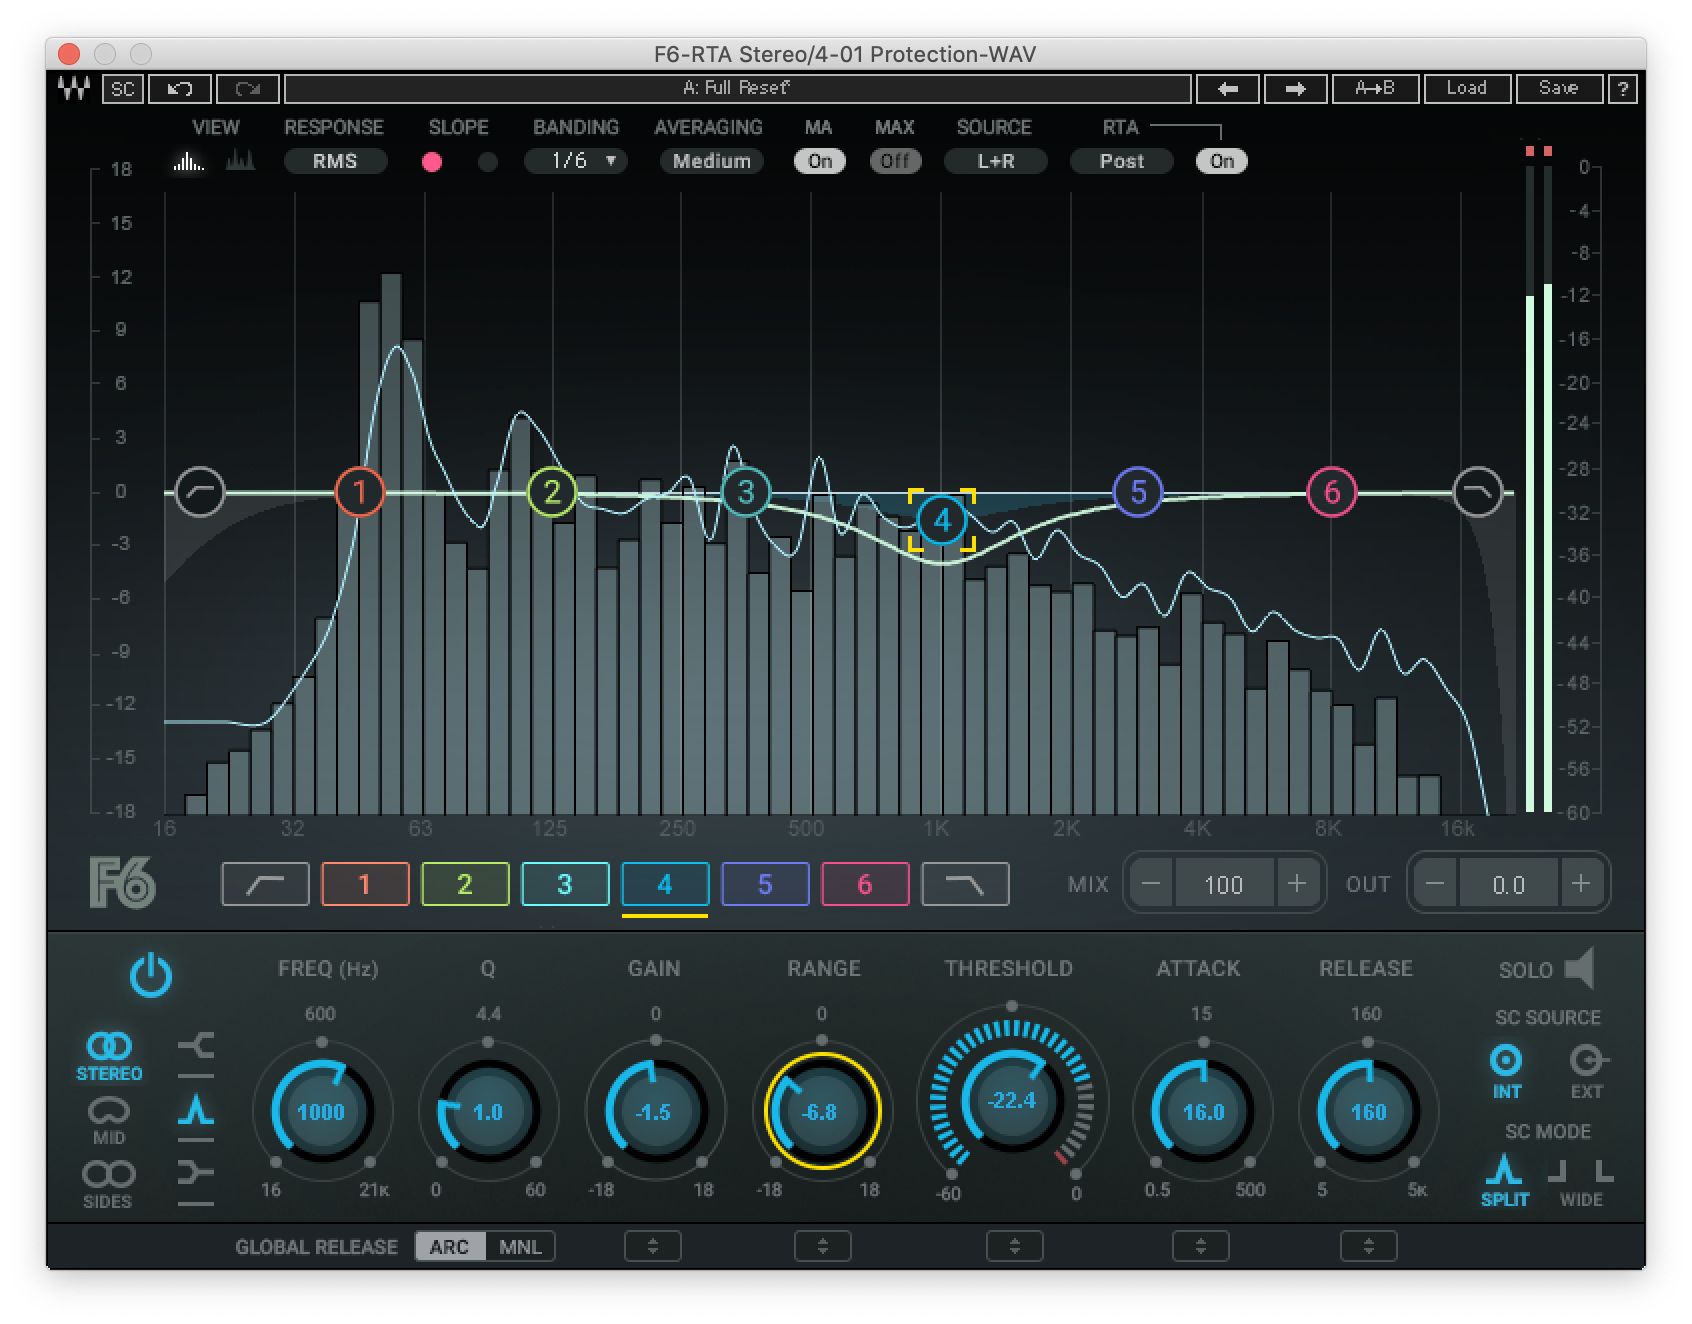Open the 1/6 banding dropdown
This screenshot has width=1692, height=1324.
(576, 161)
